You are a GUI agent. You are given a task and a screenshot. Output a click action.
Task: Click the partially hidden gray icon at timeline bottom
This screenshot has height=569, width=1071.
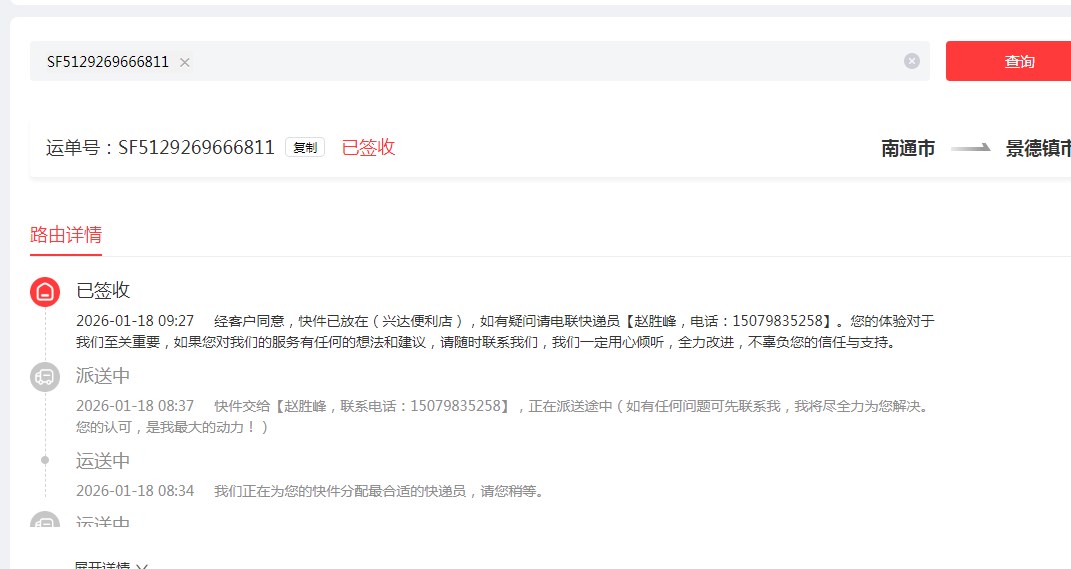[x=45, y=522]
